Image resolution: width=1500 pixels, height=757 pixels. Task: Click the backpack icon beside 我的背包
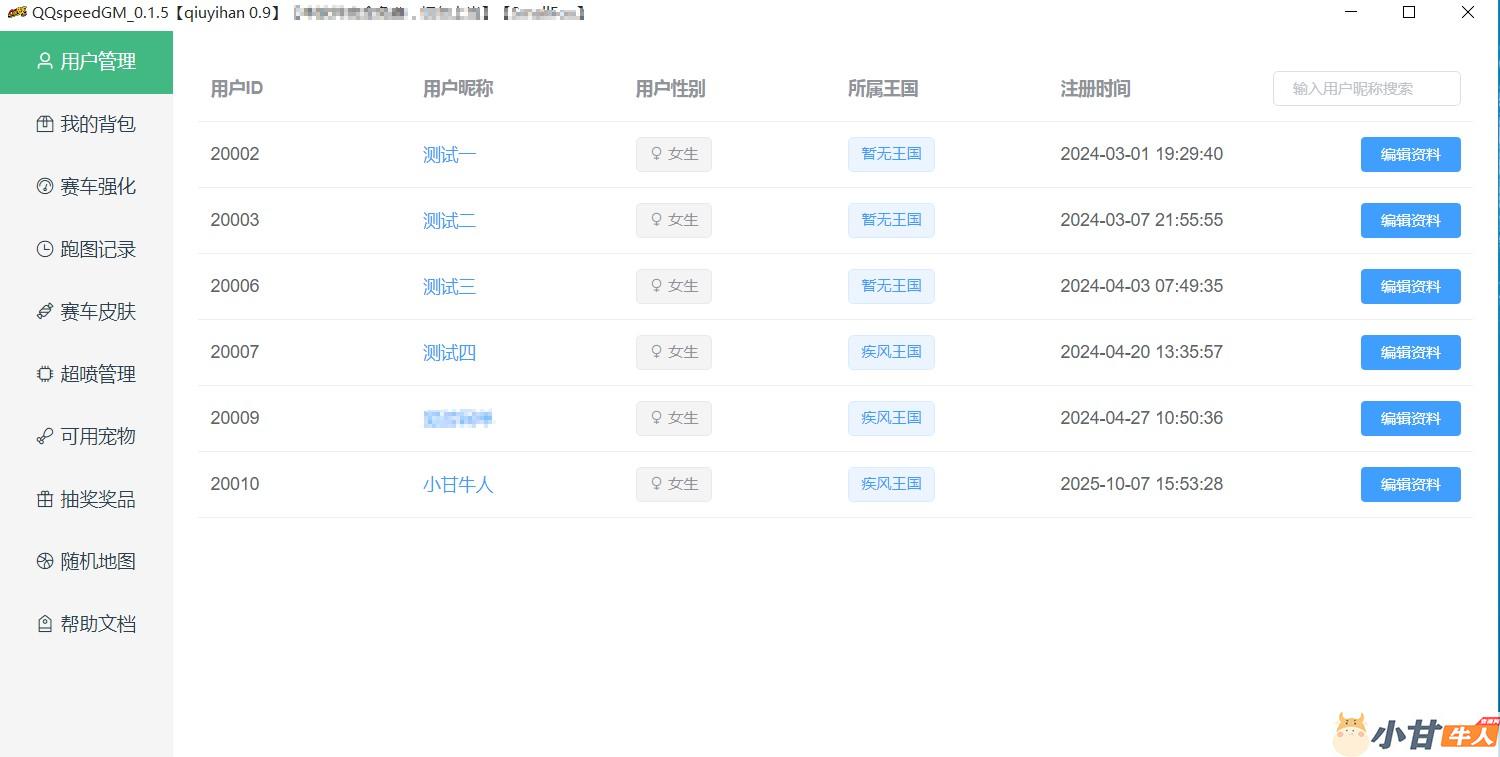44,124
